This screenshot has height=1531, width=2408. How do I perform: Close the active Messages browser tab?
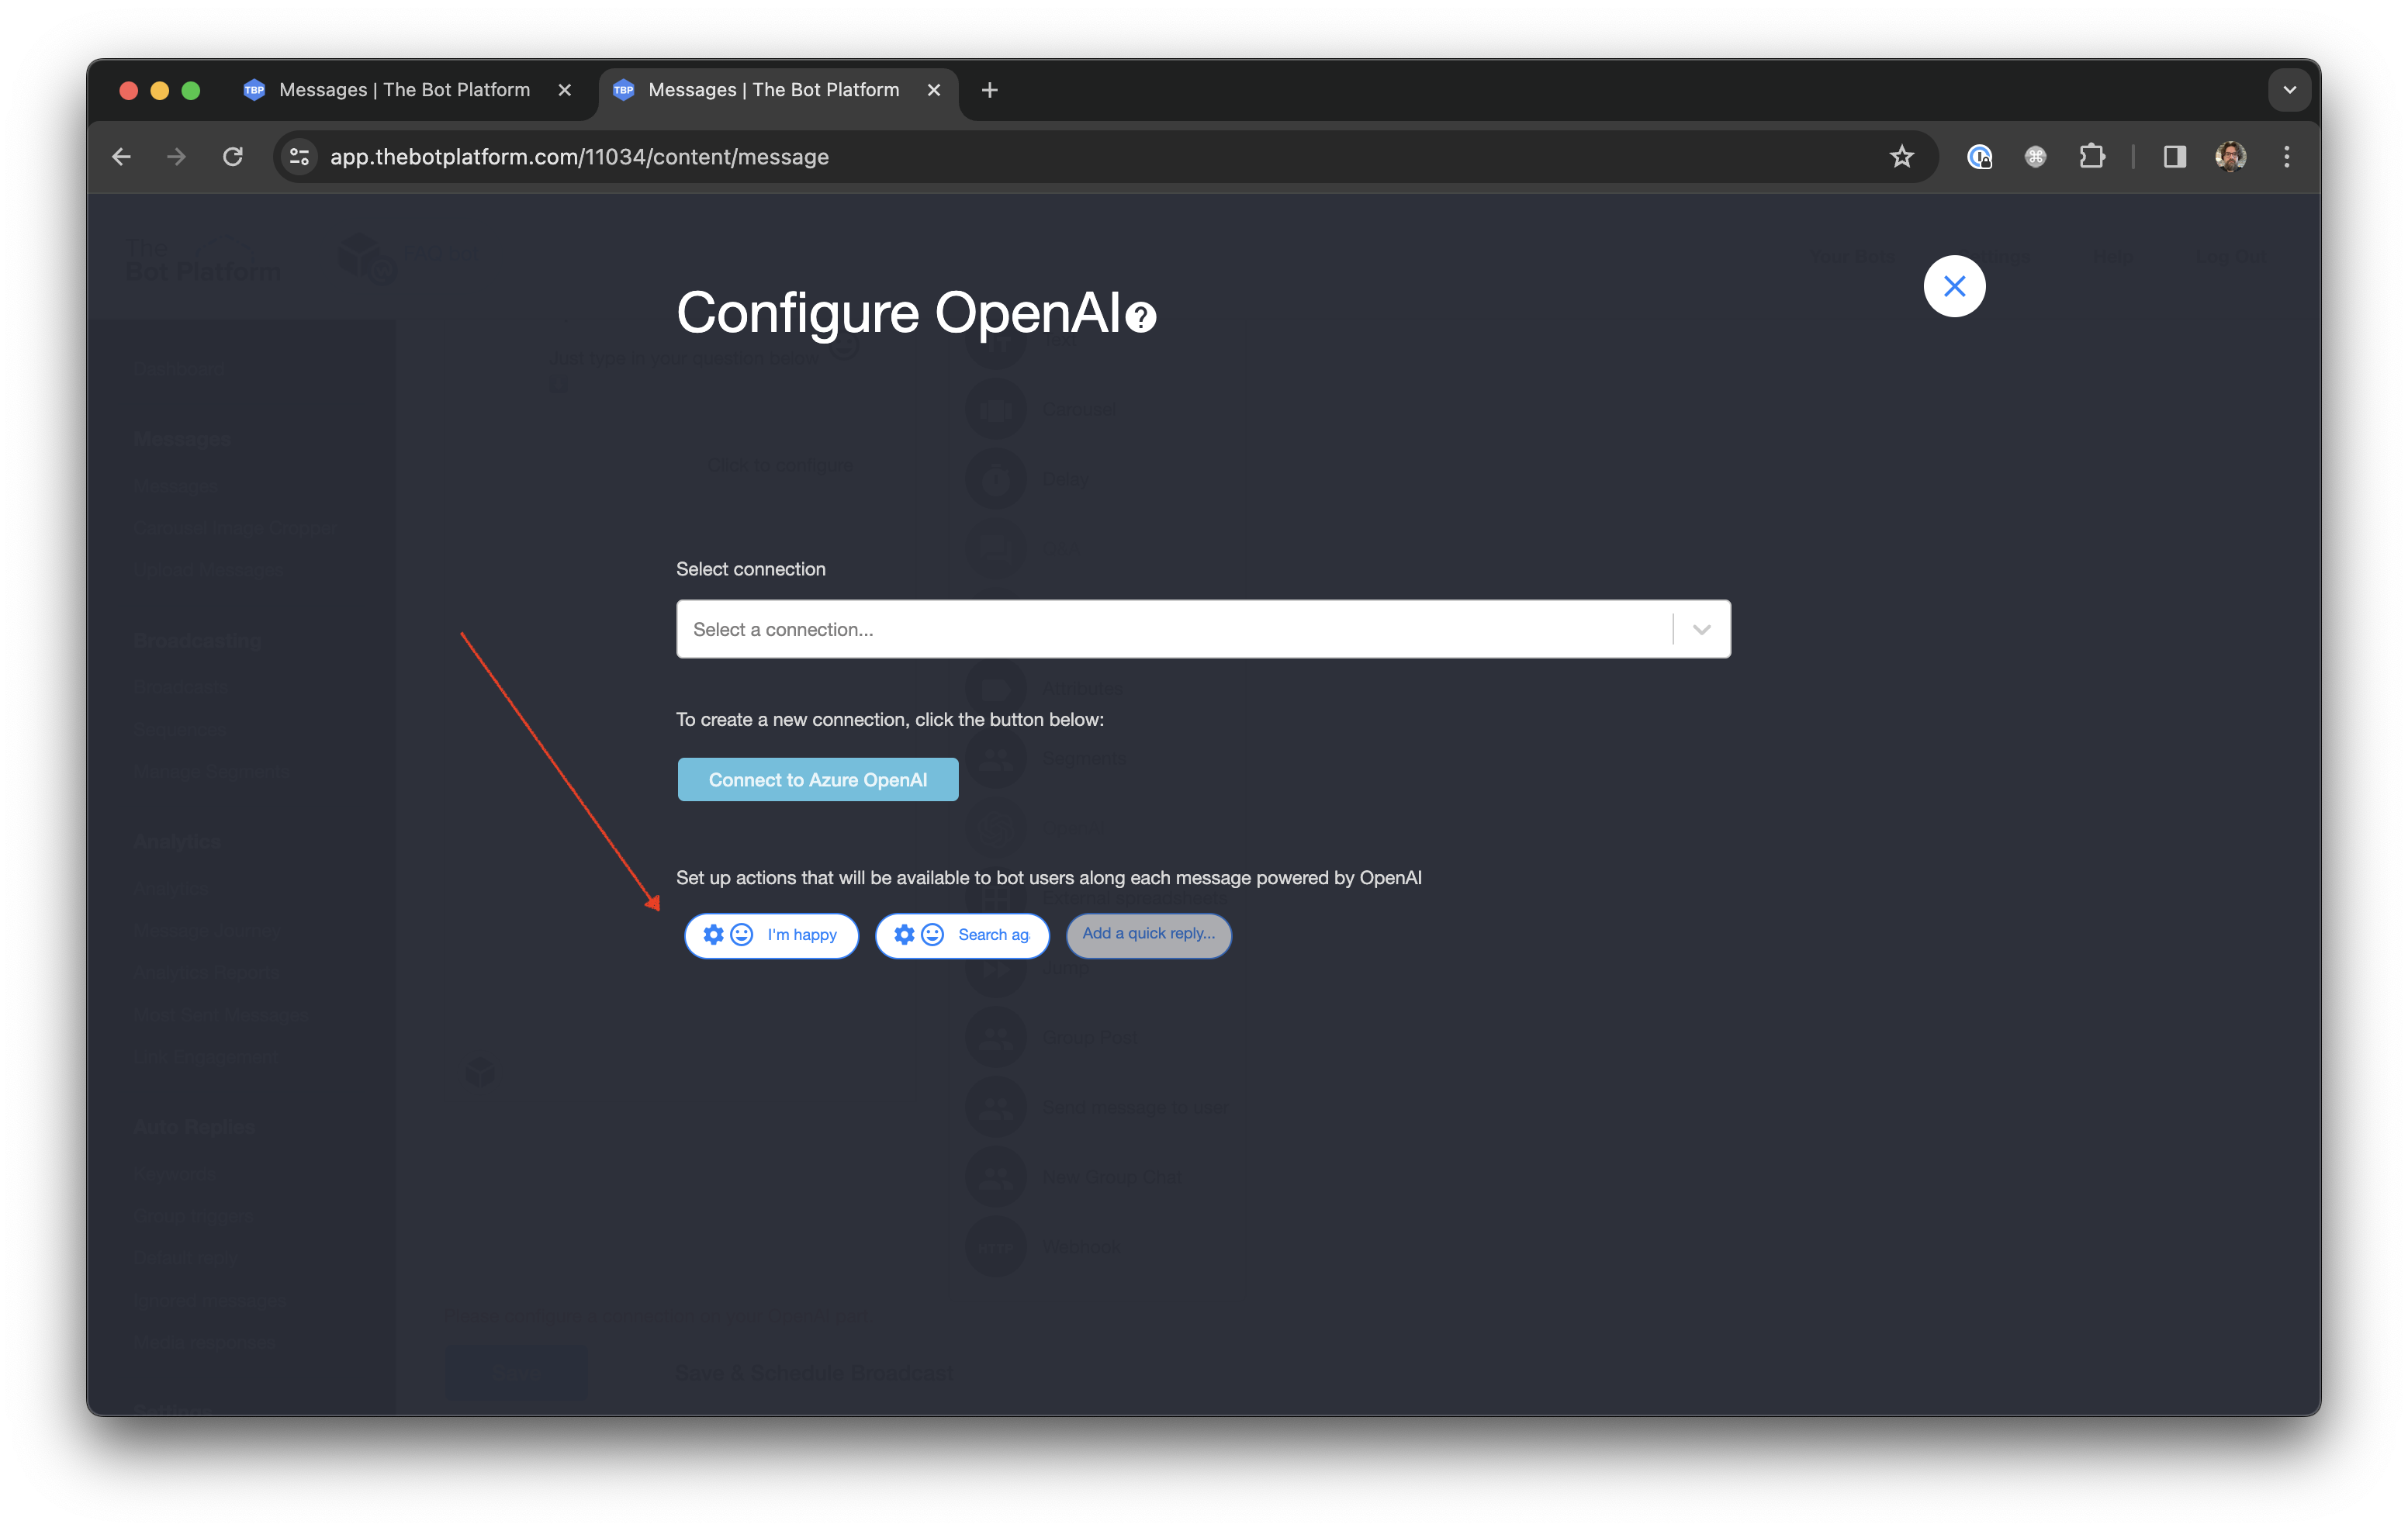pyautogui.click(x=933, y=90)
